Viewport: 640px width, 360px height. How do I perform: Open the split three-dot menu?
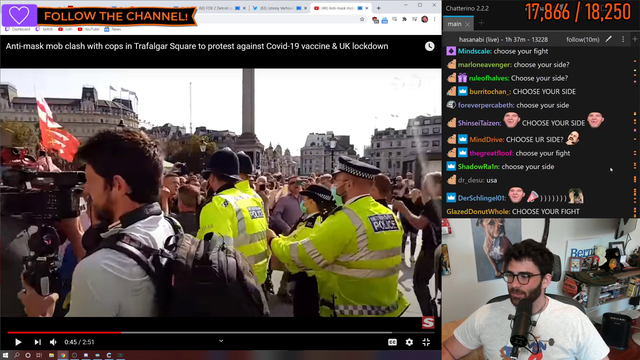tap(623, 39)
